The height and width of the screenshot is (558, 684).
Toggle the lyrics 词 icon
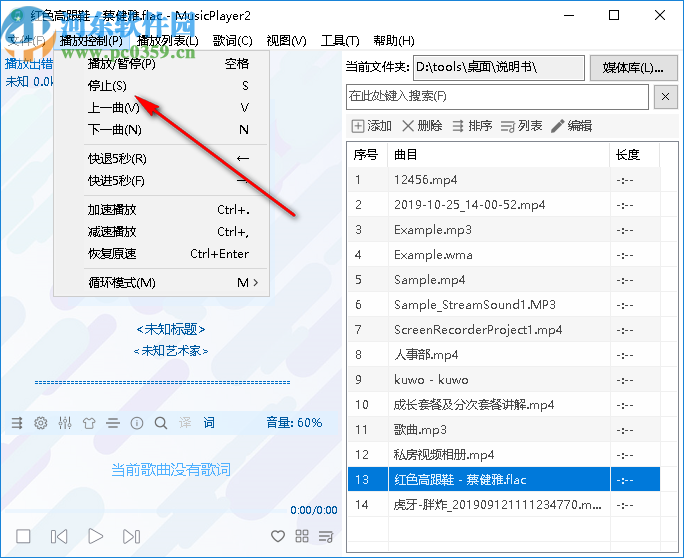209,423
